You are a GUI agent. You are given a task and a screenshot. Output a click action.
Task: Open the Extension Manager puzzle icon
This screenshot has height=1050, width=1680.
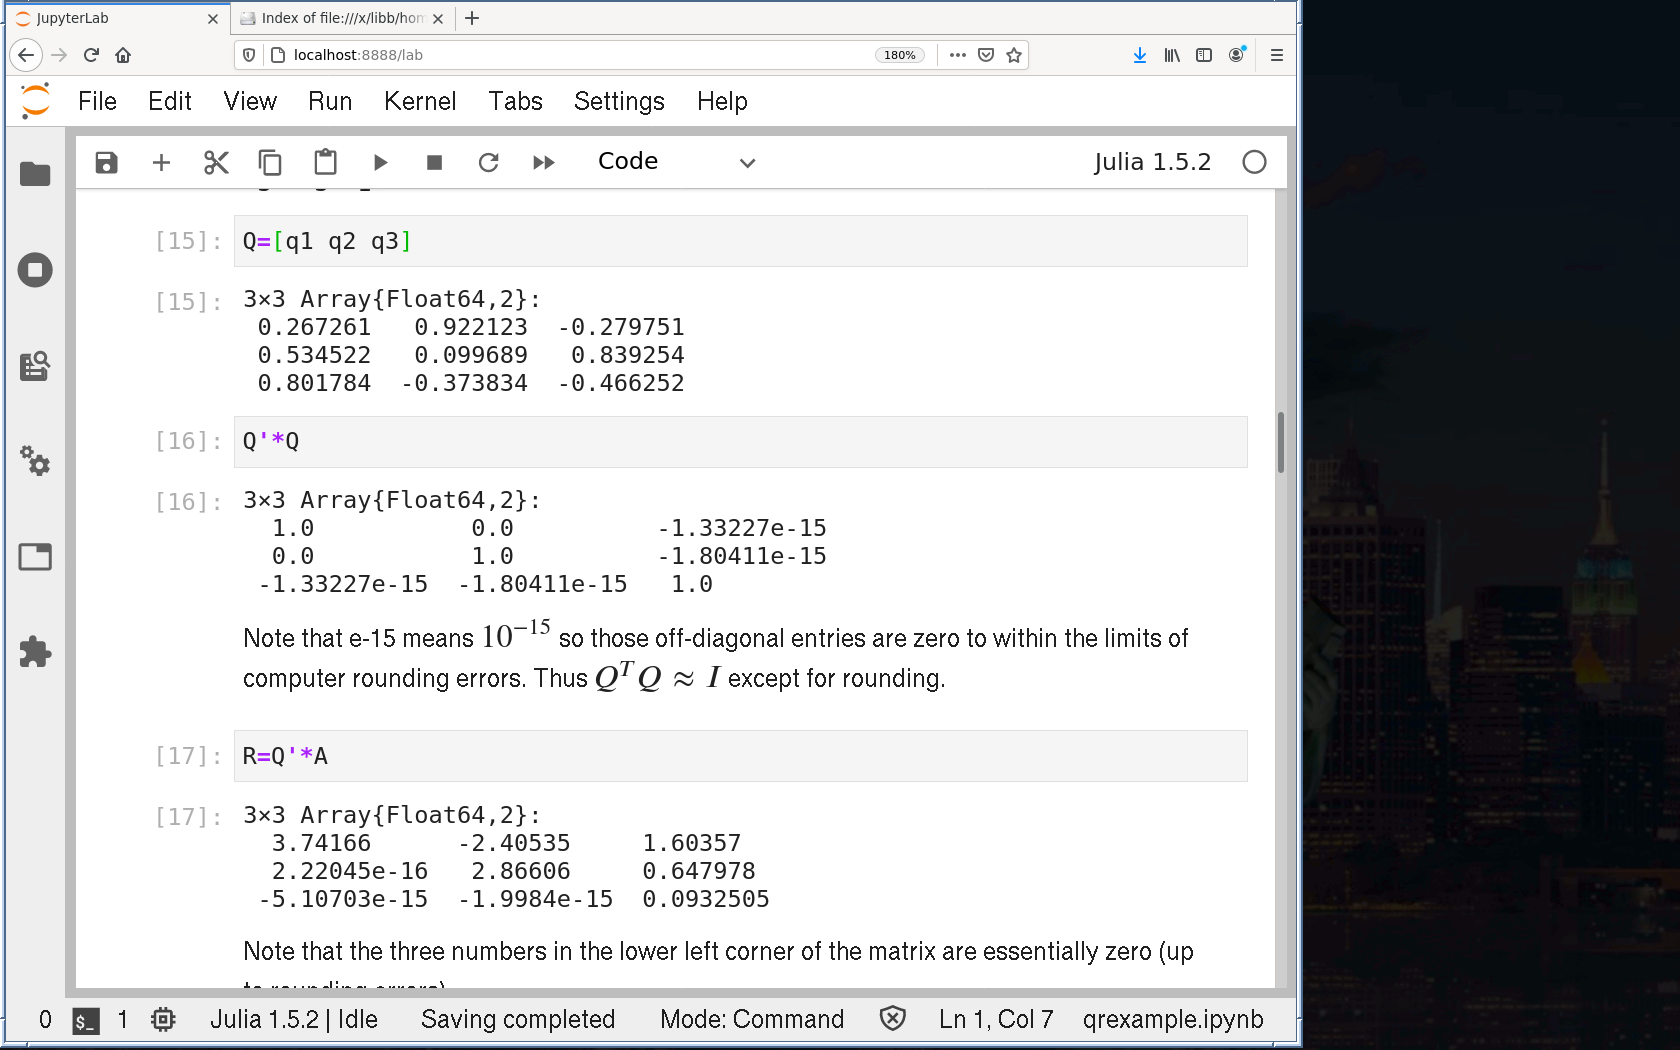click(x=35, y=652)
